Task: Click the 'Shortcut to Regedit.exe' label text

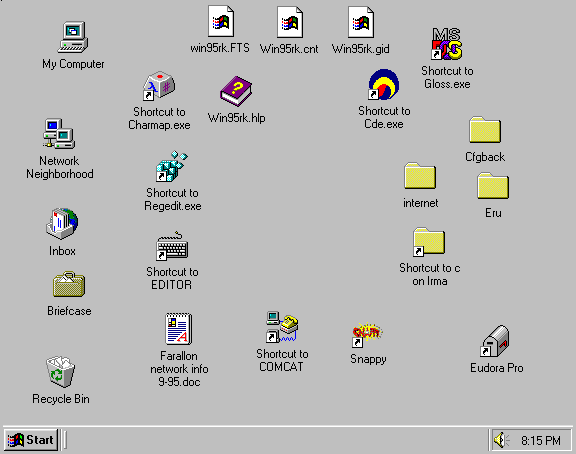Action: point(173,199)
